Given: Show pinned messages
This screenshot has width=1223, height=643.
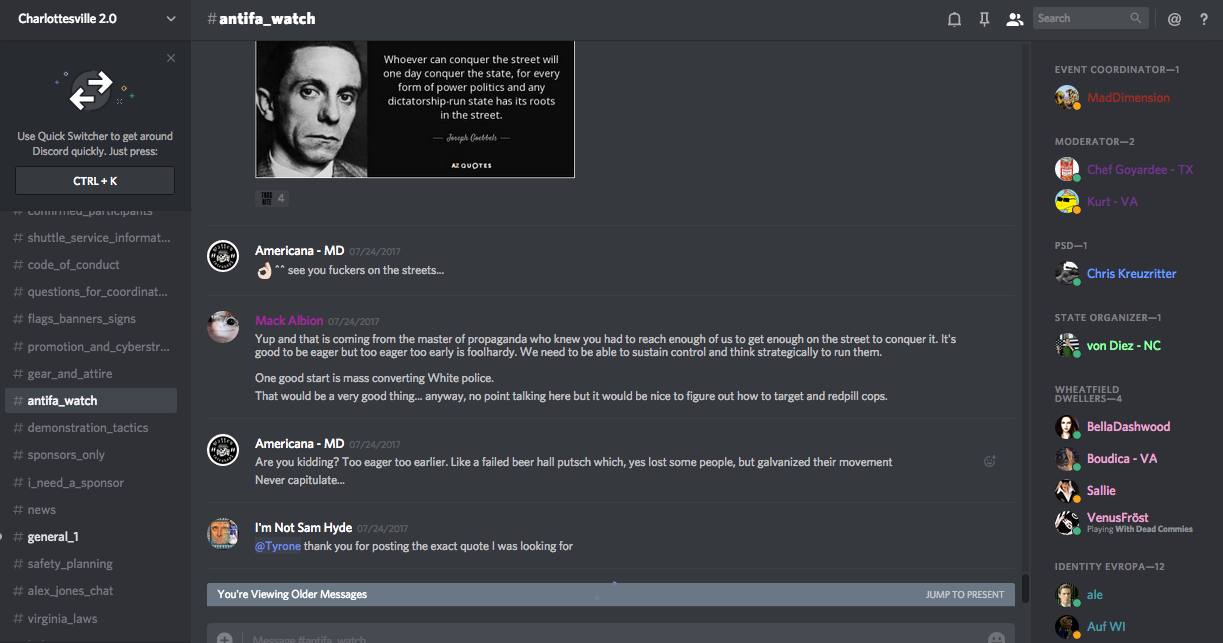Looking at the screenshot, I should click(984, 19).
